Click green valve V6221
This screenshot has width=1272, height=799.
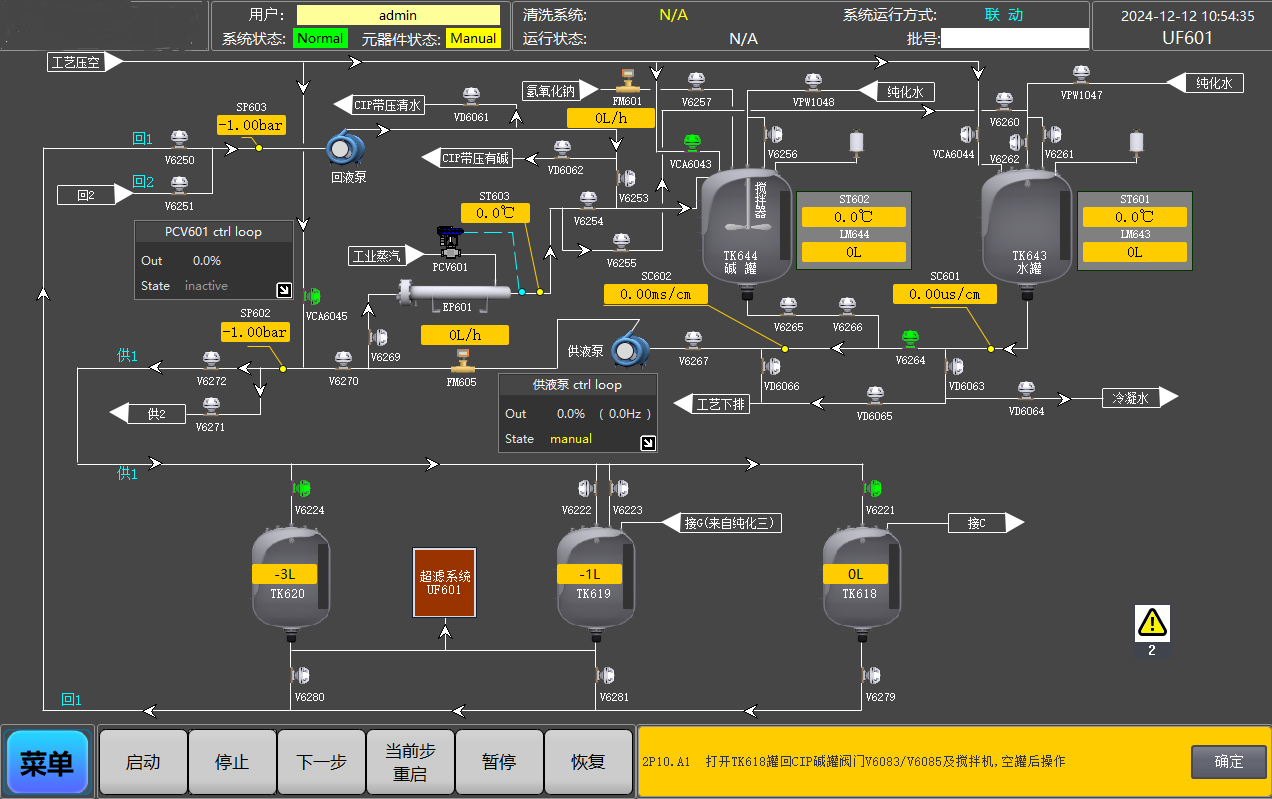pyautogui.click(x=873, y=488)
